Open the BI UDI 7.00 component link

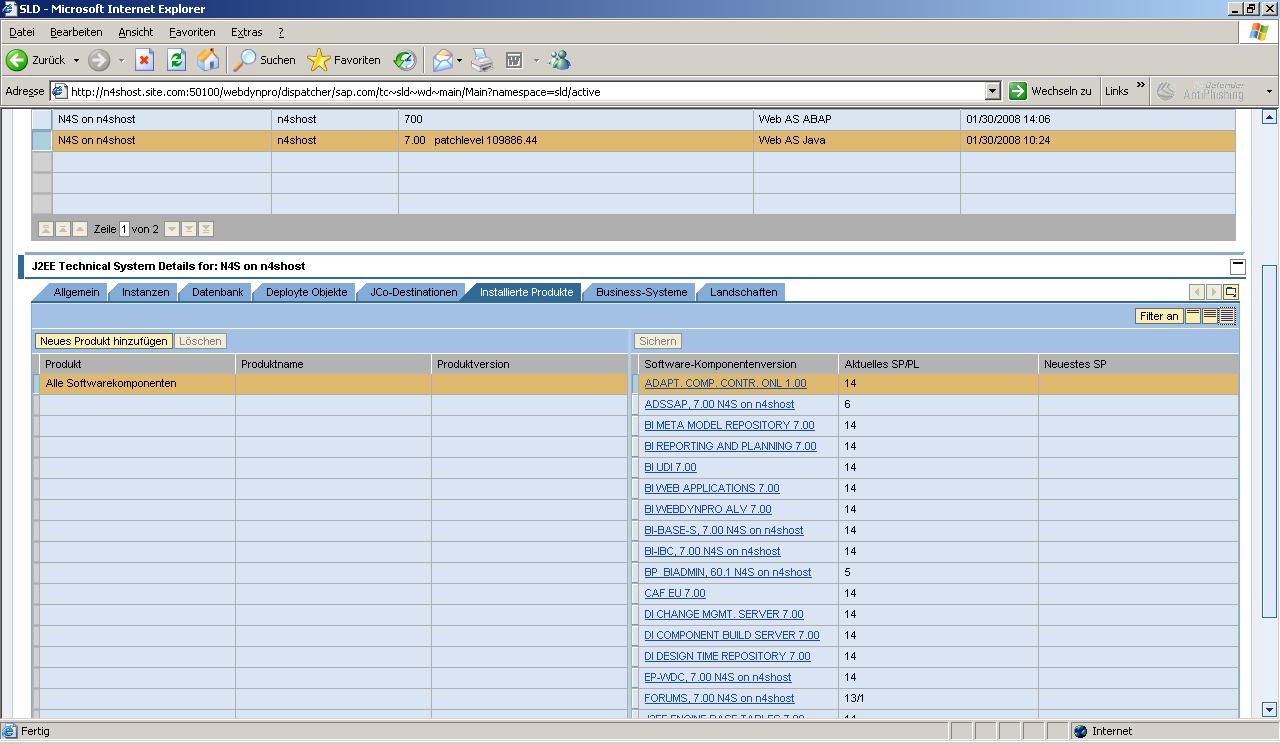click(x=670, y=467)
